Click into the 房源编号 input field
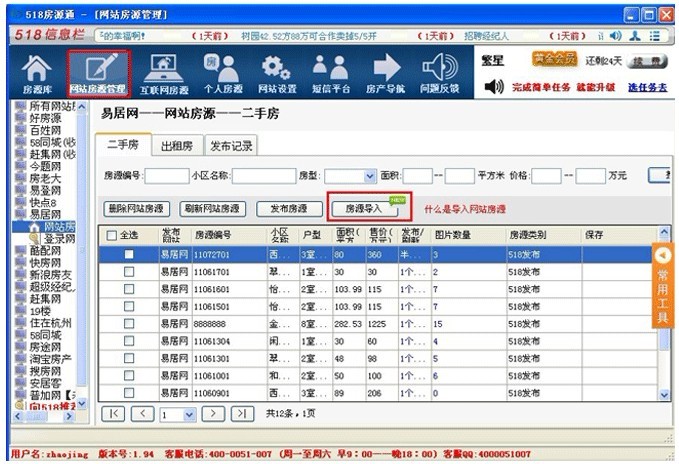Screen dimensions: 679x464 click(167, 176)
